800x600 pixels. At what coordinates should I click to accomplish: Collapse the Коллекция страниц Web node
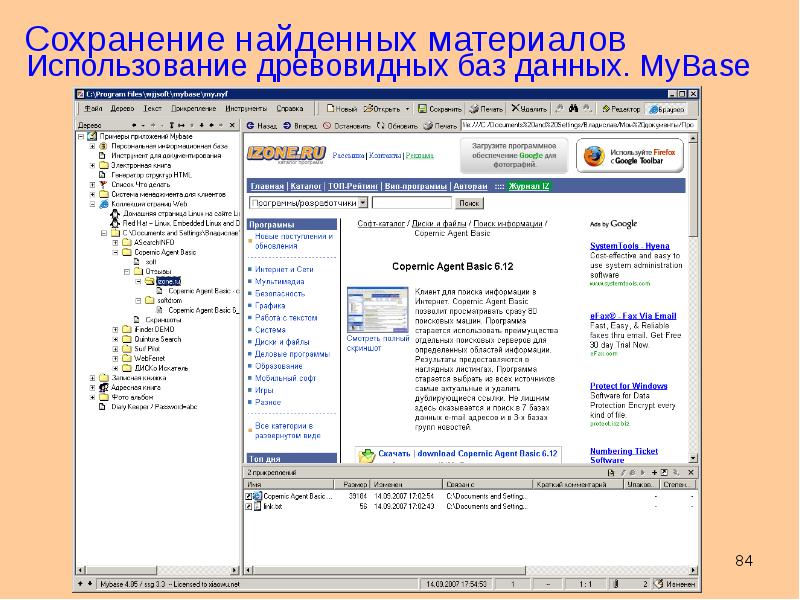[92, 203]
